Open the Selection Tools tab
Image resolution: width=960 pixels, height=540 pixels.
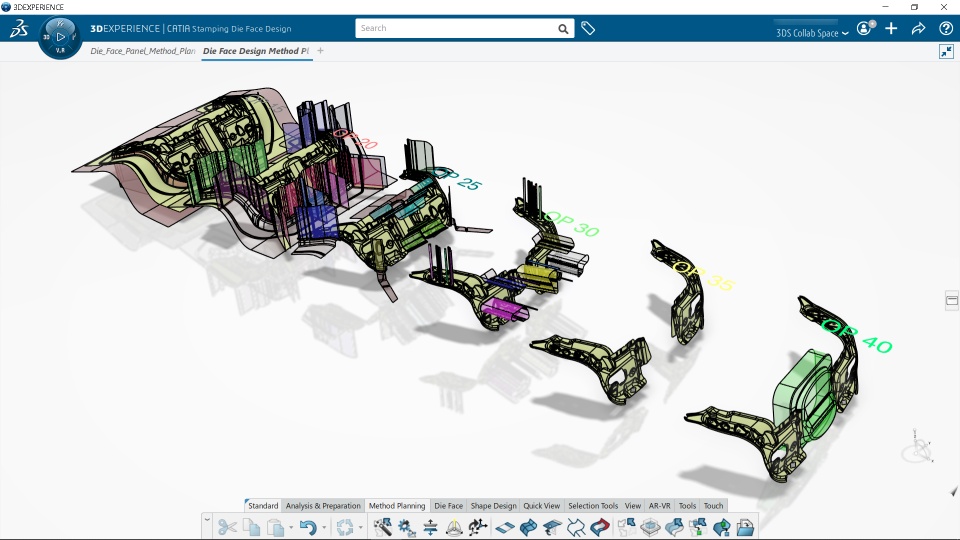pyautogui.click(x=593, y=506)
